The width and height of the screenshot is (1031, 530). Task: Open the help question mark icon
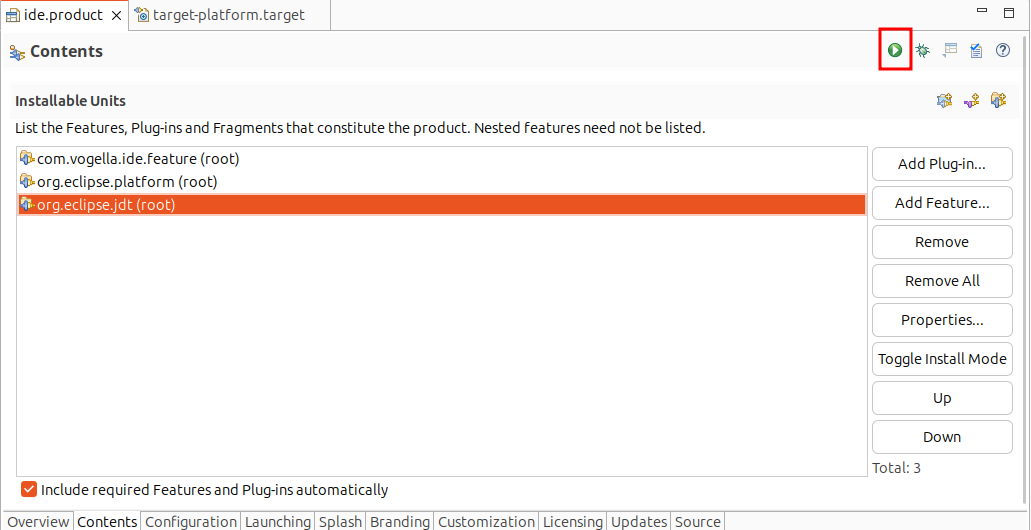tap(1003, 50)
